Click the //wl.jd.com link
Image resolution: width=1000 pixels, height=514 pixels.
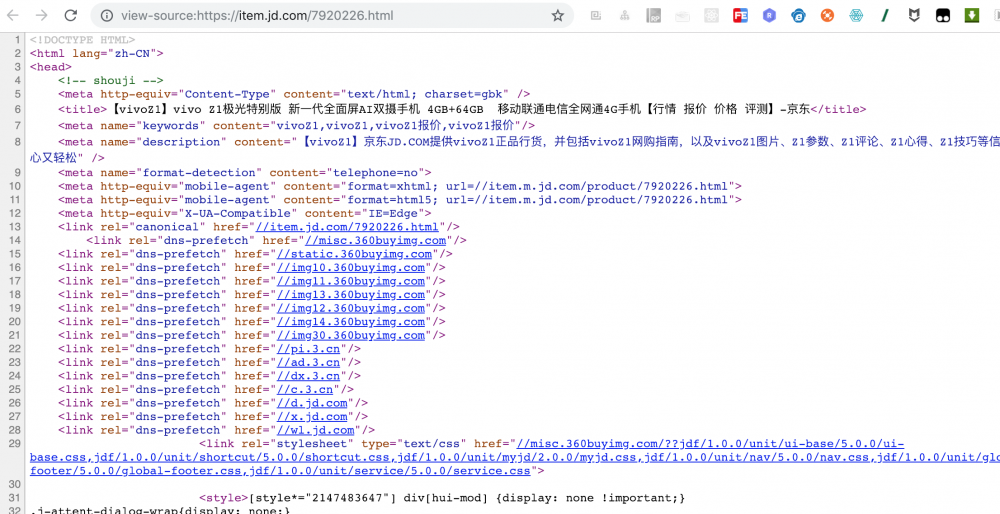[316, 430]
